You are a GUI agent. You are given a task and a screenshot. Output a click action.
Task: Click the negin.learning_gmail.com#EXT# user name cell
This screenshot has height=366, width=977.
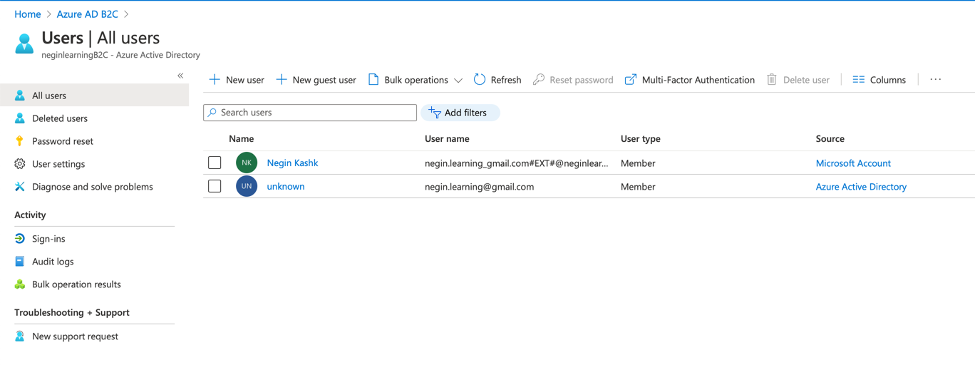pos(517,163)
